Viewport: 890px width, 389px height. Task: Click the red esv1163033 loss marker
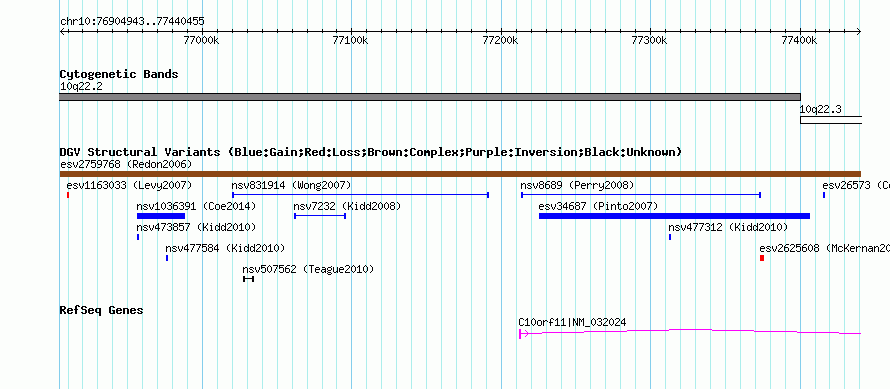pyautogui.click(x=68, y=195)
